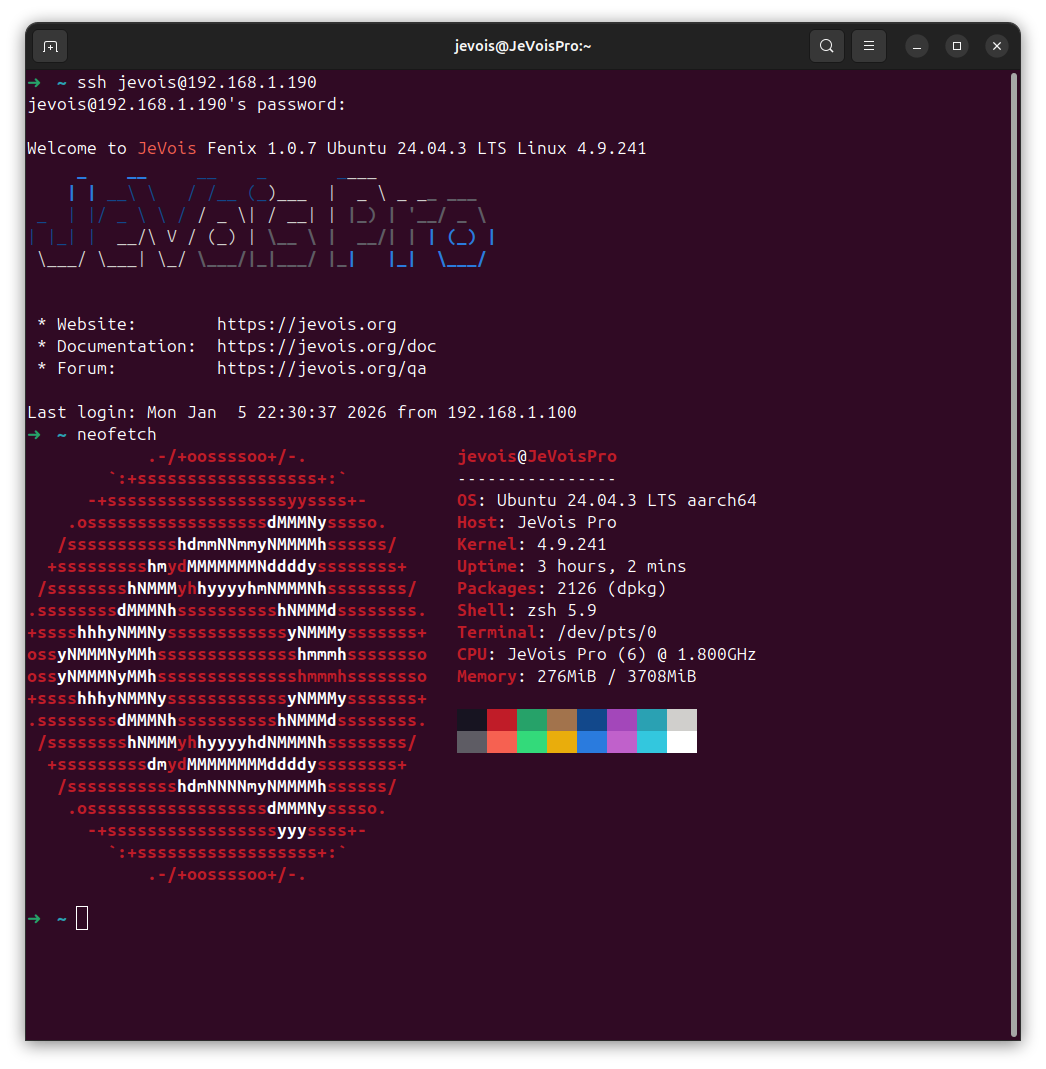The image size is (1046, 1069).
Task: Open a new terminal tab
Action: click(49, 46)
